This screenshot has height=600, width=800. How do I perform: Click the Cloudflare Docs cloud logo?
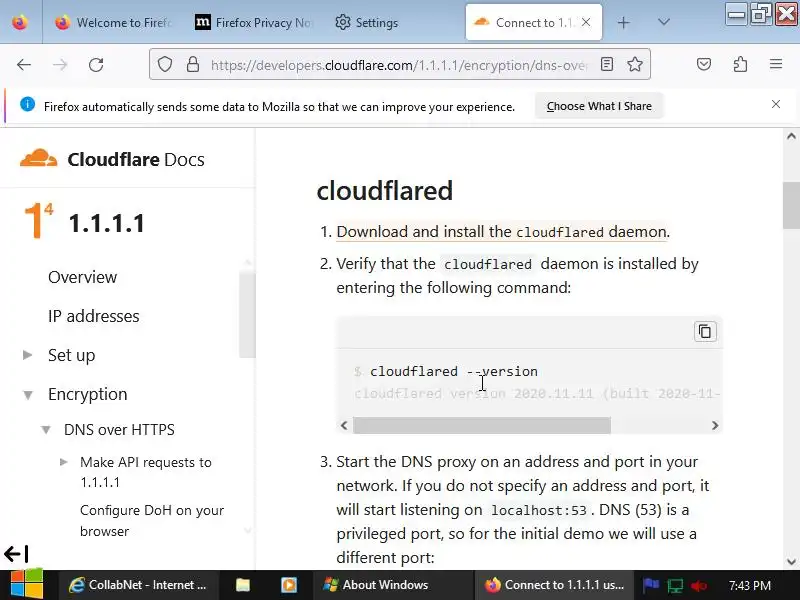[x=38, y=159]
